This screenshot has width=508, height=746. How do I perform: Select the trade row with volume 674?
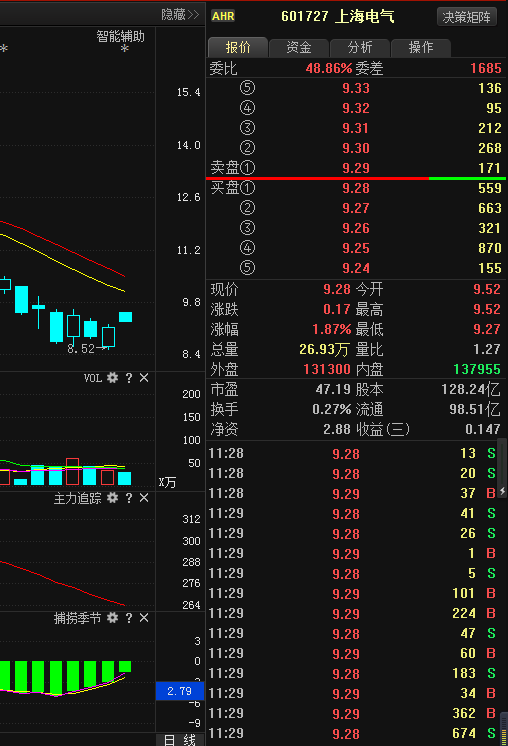pyautogui.click(x=357, y=733)
